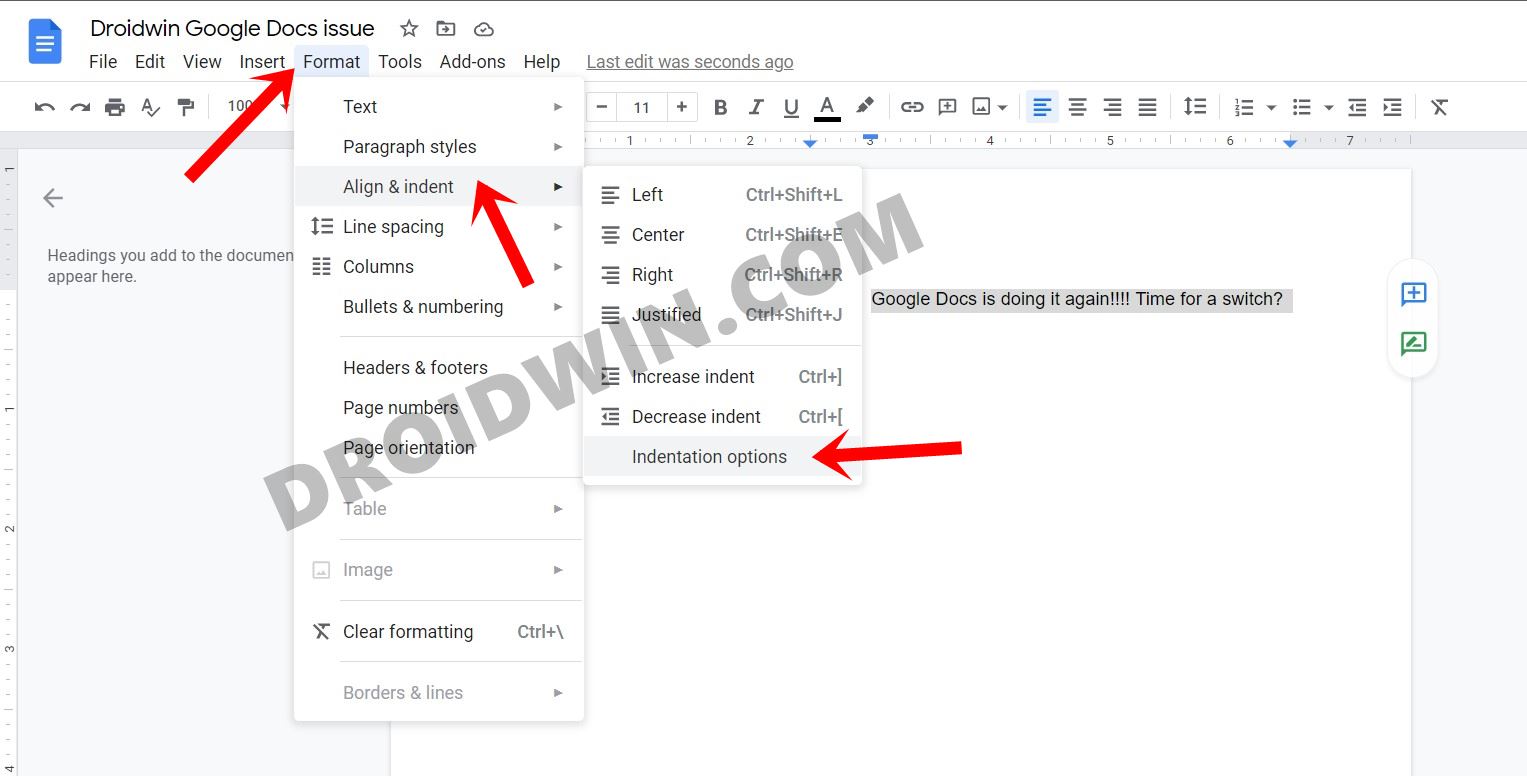
Task: Open the Add-ons menu
Action: click(x=473, y=62)
